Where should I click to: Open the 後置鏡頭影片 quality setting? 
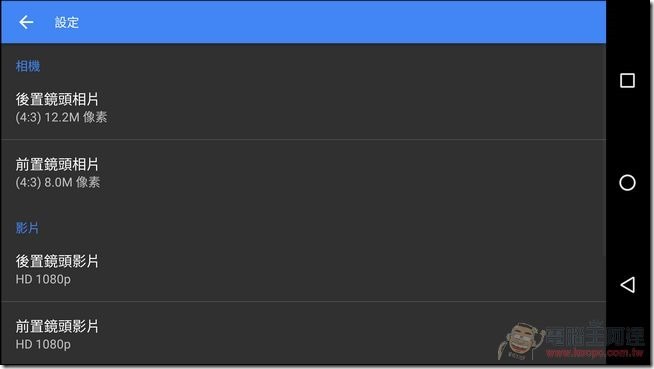(303, 270)
